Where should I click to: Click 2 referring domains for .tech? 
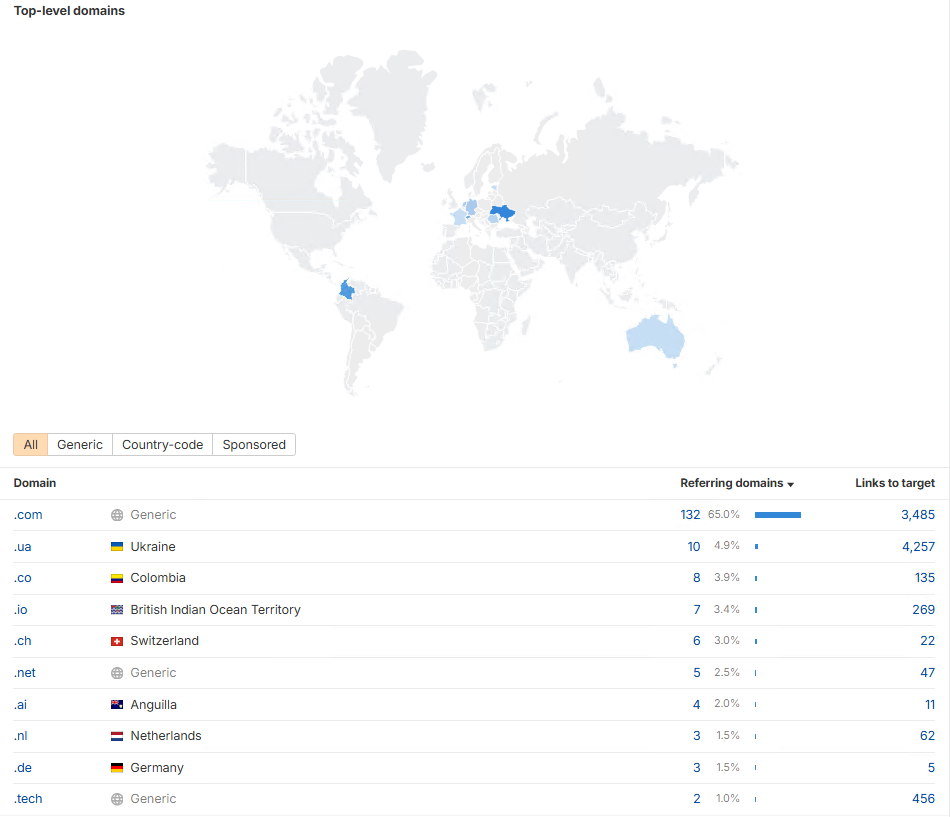tap(697, 799)
